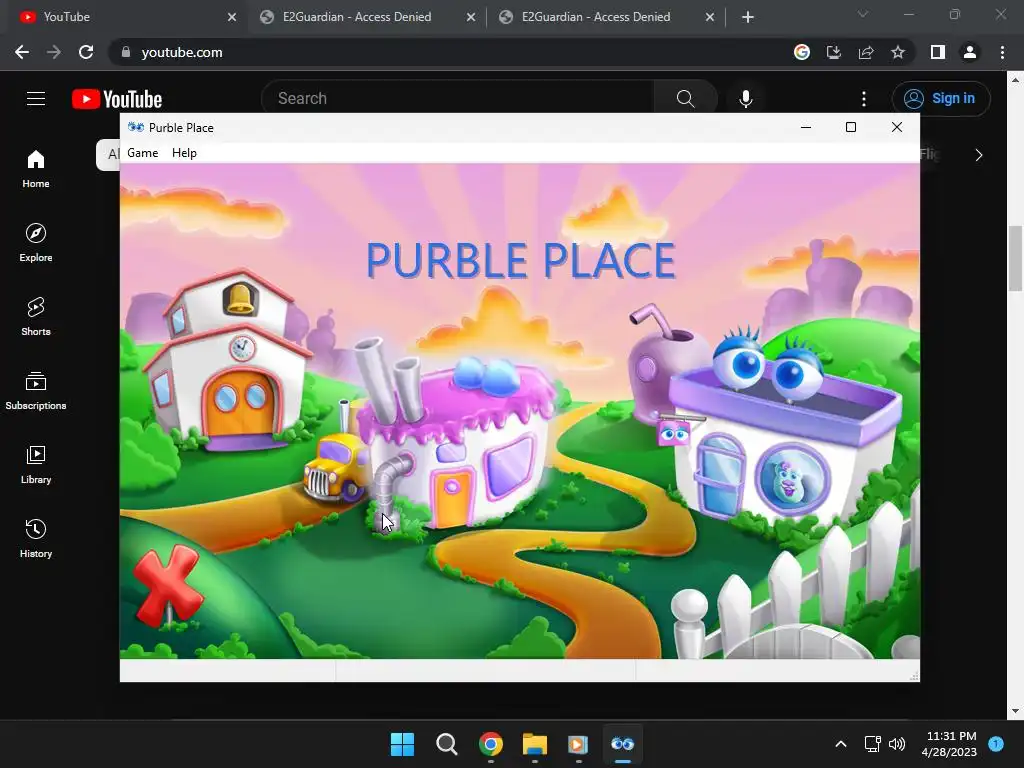Close the Purble Place window
1024x768 pixels.
click(897, 127)
